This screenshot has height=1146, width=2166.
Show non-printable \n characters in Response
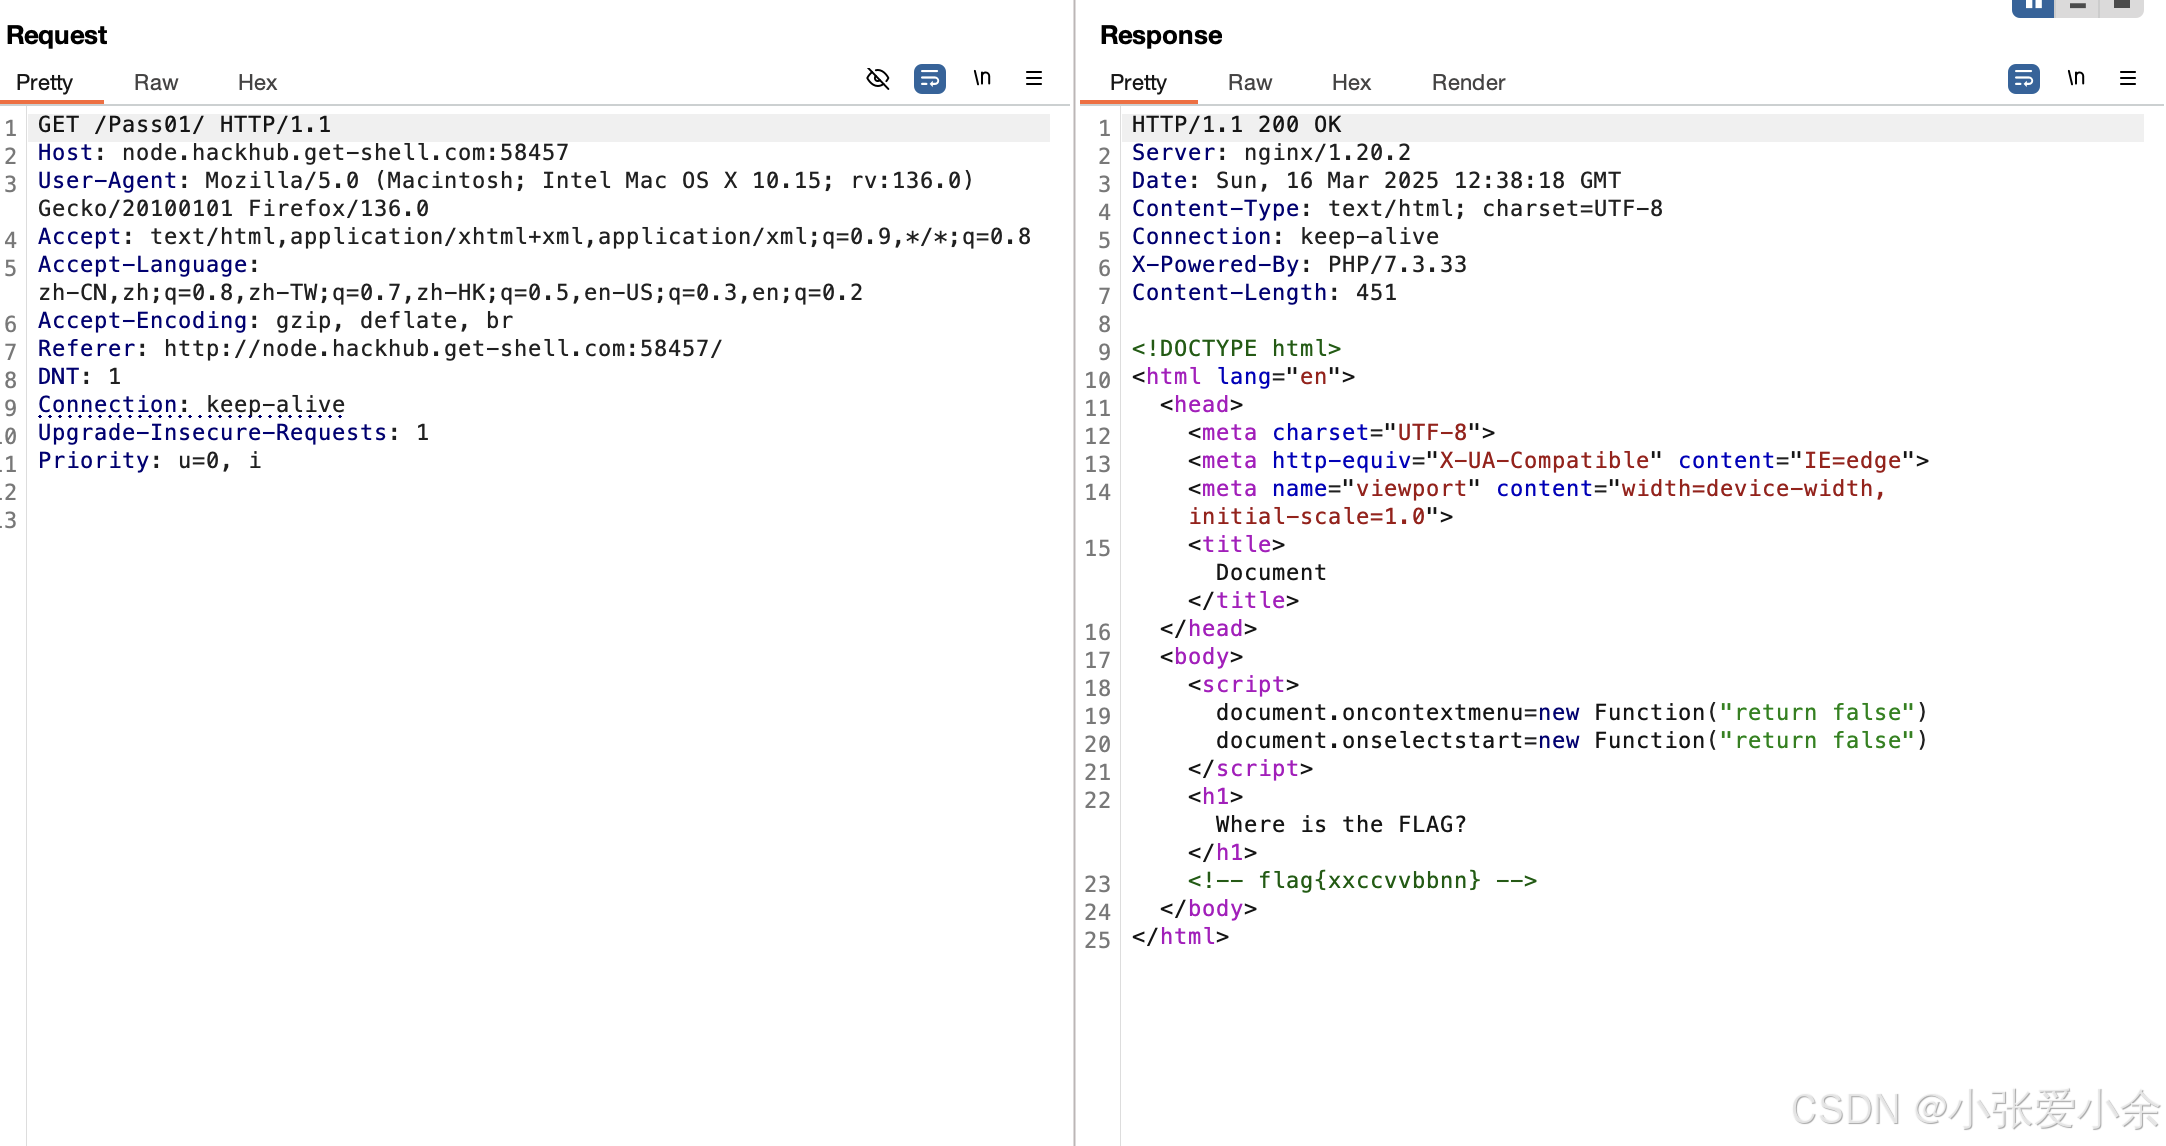coord(2076,78)
